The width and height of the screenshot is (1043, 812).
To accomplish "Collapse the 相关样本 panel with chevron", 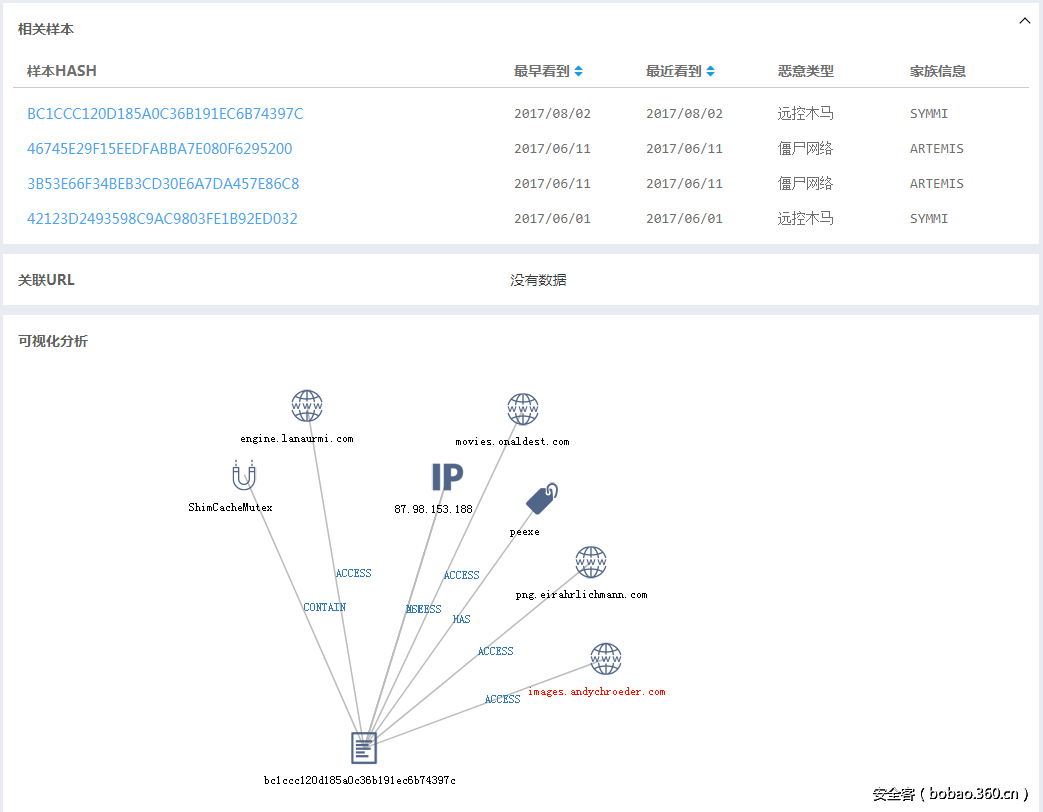I will coord(1024,21).
